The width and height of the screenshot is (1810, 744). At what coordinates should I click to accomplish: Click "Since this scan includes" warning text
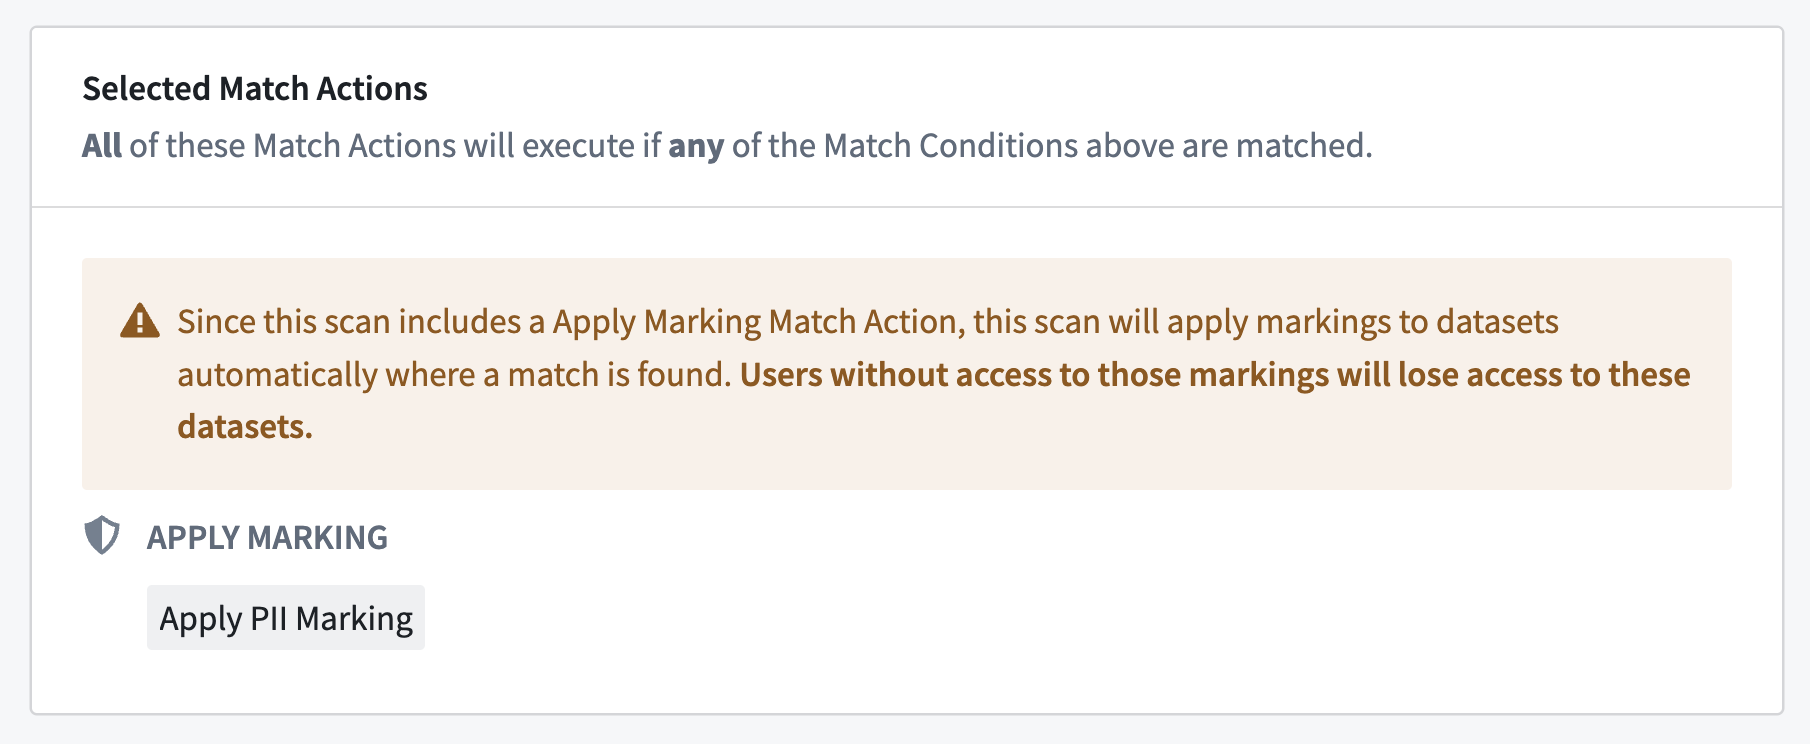click(350, 321)
